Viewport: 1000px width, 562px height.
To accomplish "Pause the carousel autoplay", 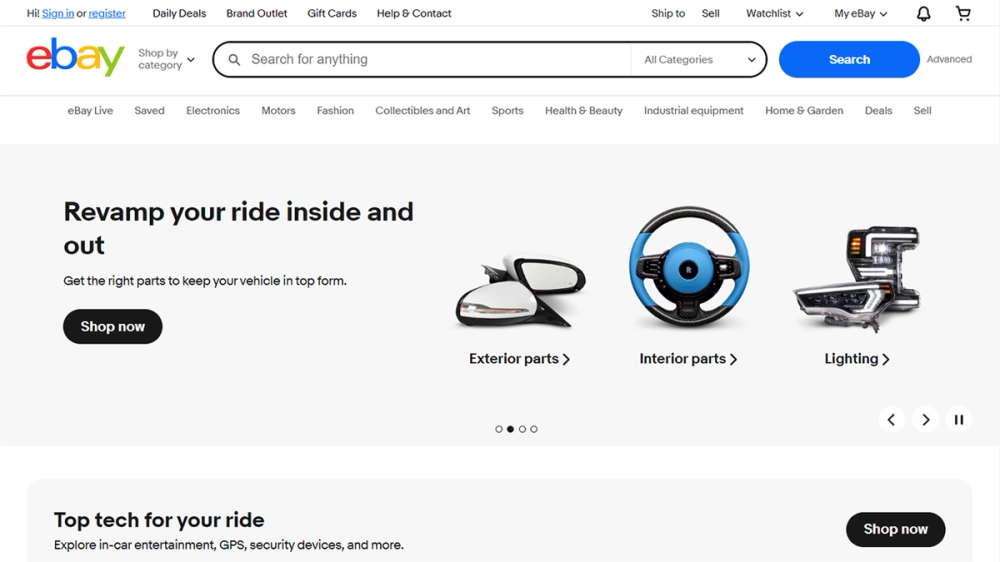I will click(x=959, y=419).
